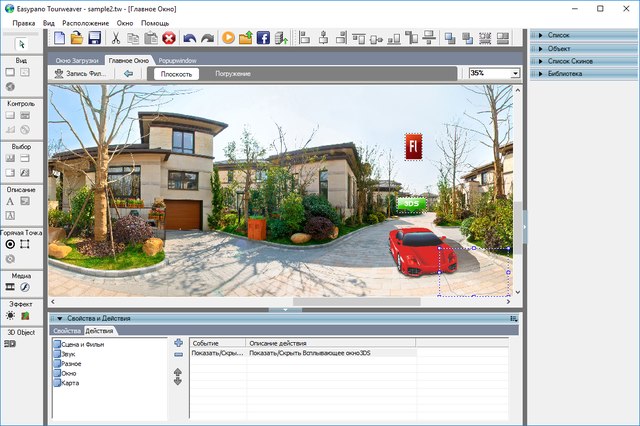Cut selection with scissors icon
The image size is (640, 426).
pyautogui.click(x=116, y=38)
